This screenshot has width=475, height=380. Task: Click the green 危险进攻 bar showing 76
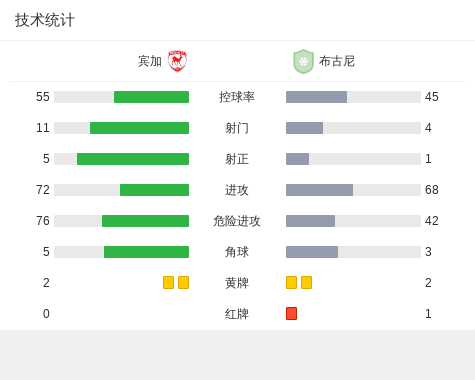coord(145,221)
